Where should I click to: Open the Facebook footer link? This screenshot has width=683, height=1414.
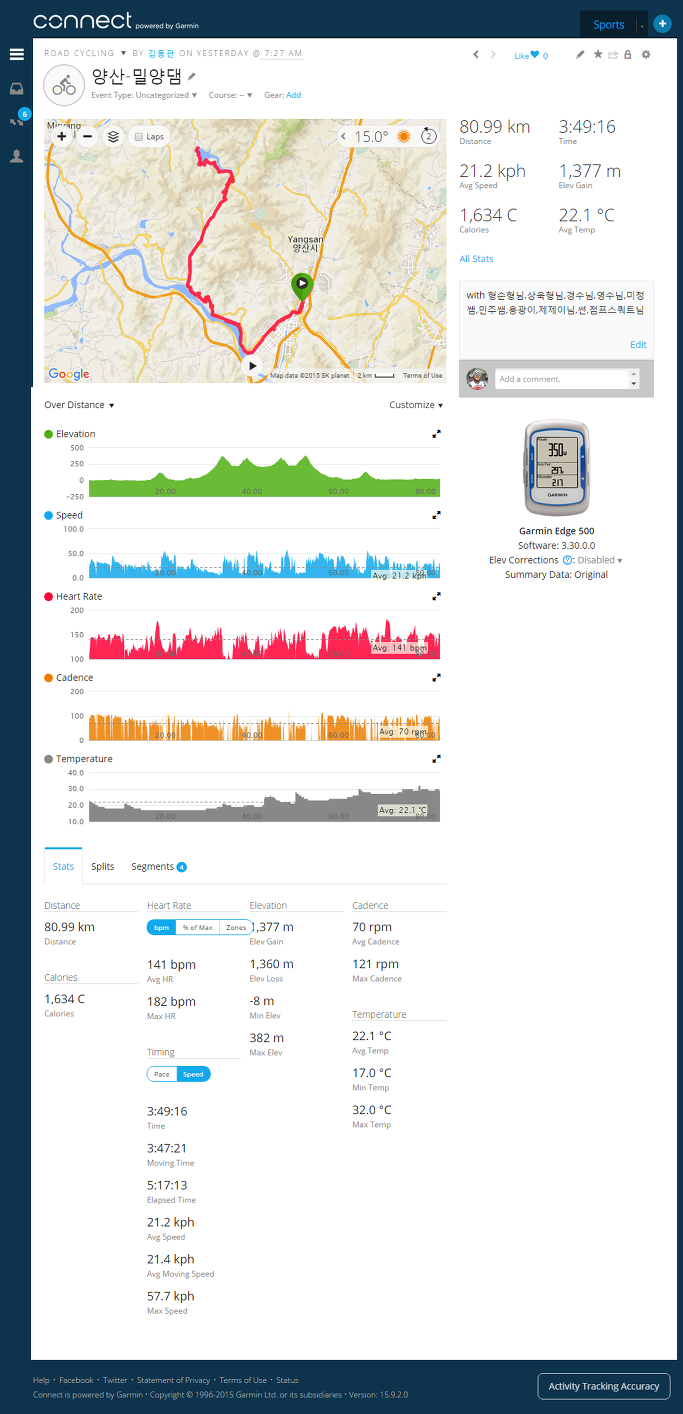76,1380
